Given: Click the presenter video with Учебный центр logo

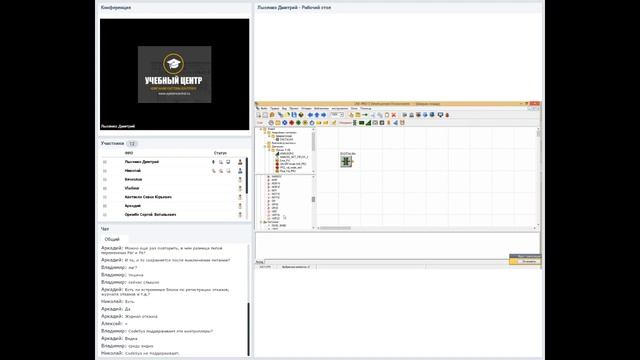Looking at the screenshot, I should pyautogui.click(x=175, y=74).
